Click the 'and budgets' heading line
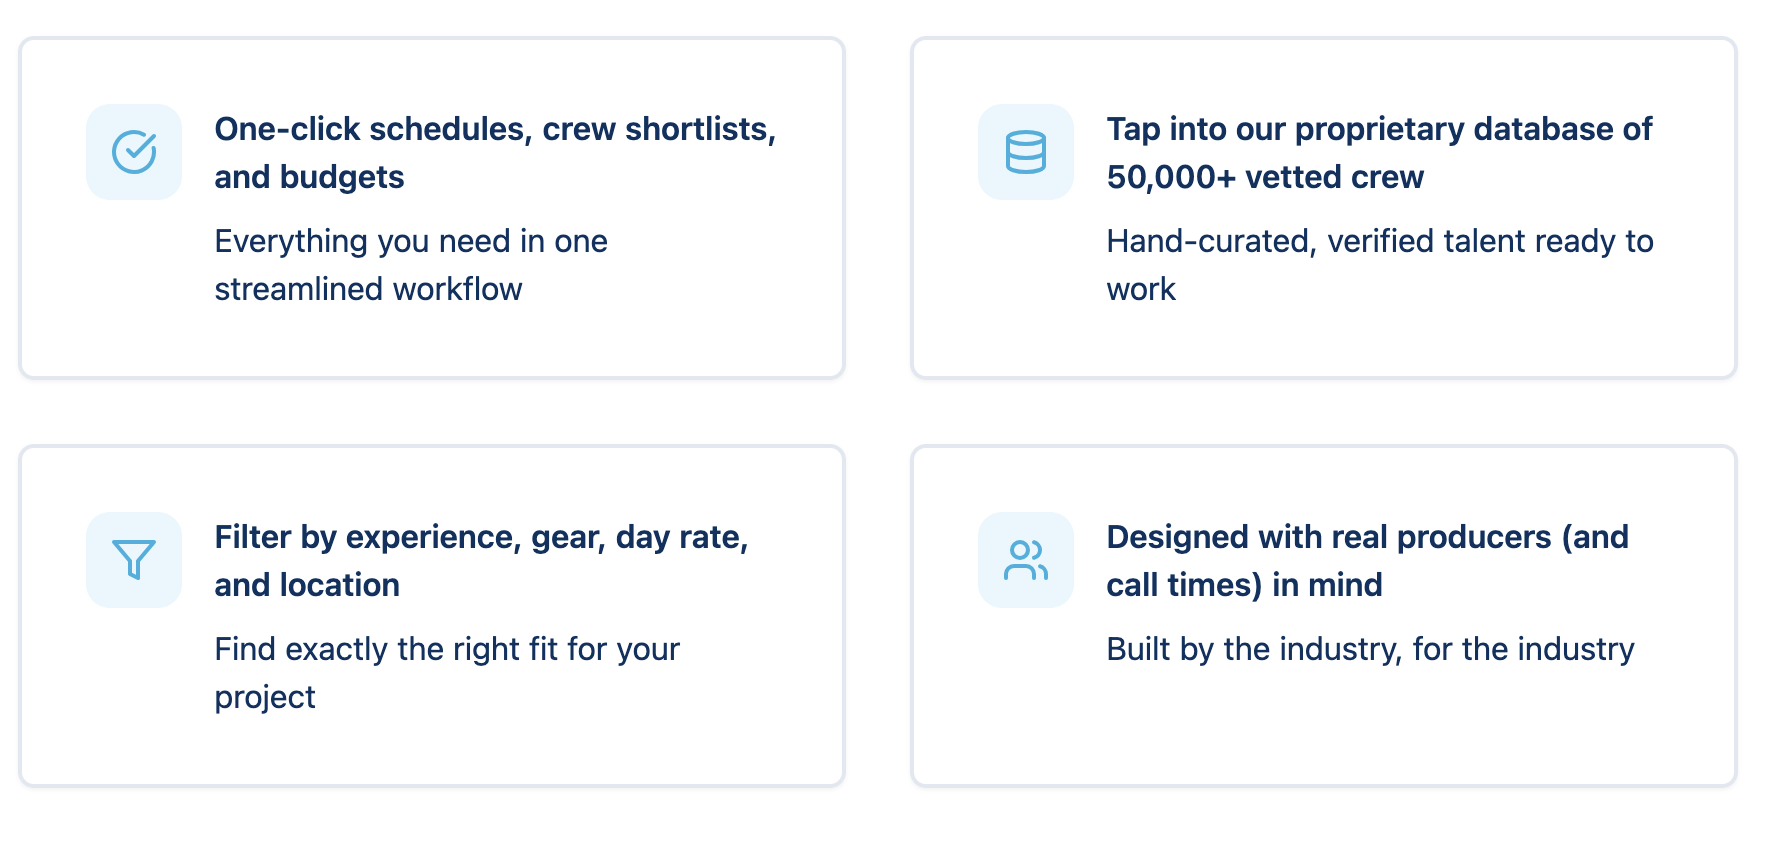The image size is (1774, 868). (x=309, y=177)
